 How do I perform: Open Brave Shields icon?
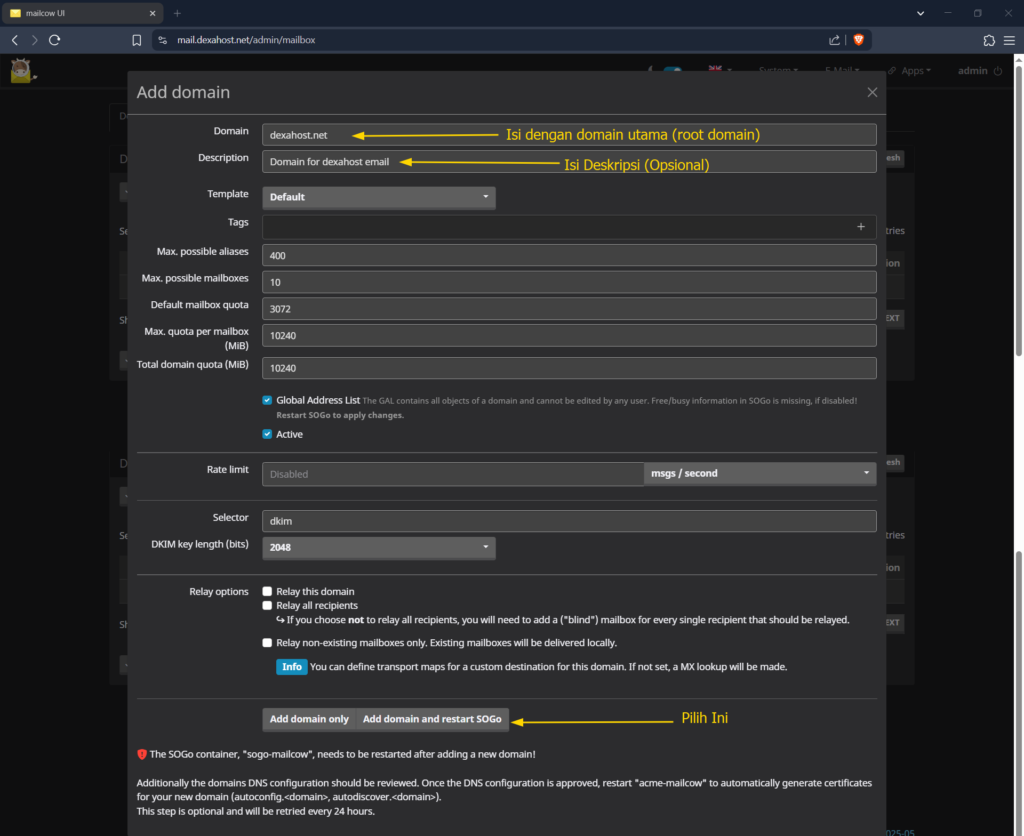[859, 40]
